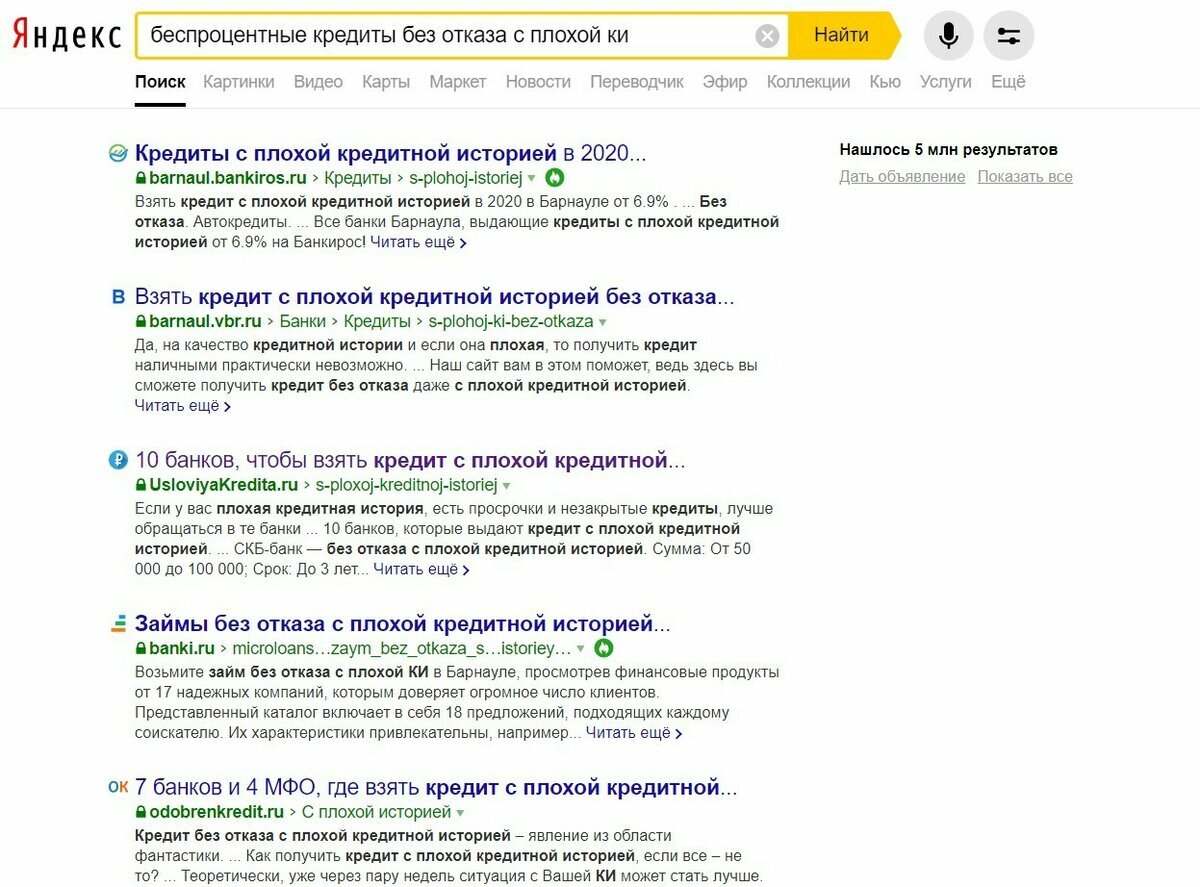Click the 'С плохой историей' breadcrumb
1200x887 pixels.
376,812
